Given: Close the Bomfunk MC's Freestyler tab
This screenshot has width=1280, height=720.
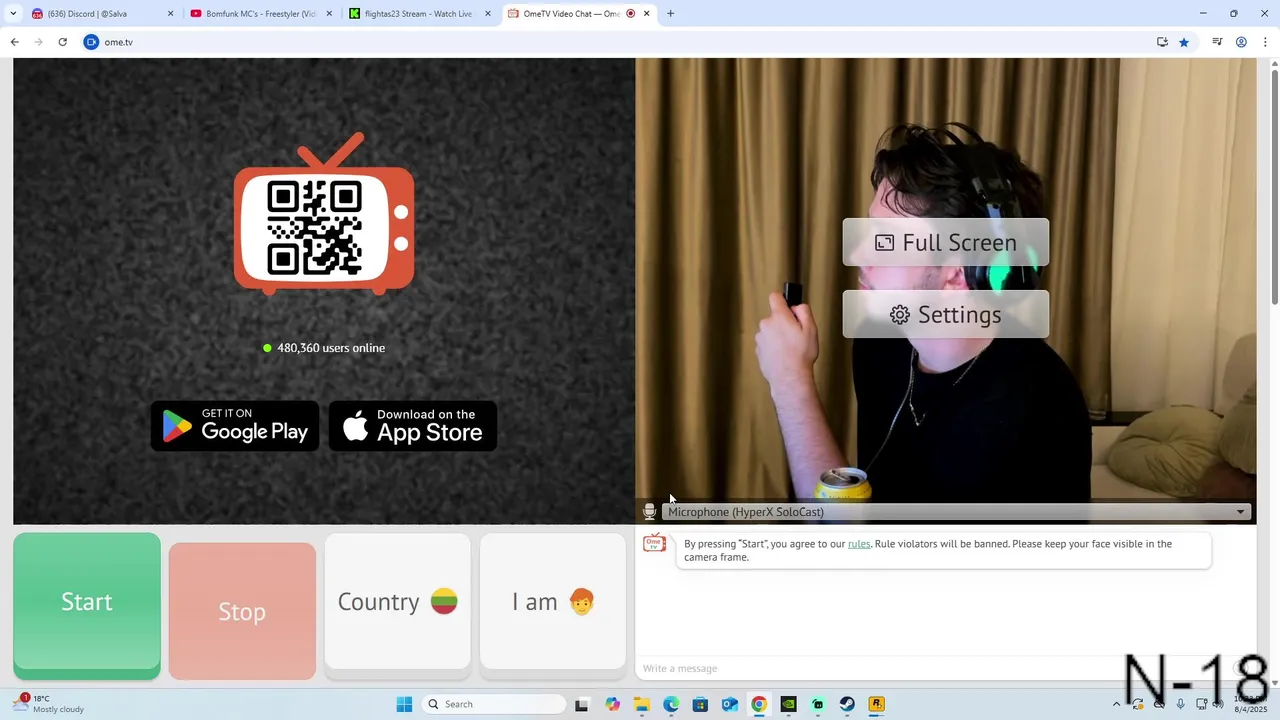Looking at the screenshot, I should pyautogui.click(x=329, y=14).
